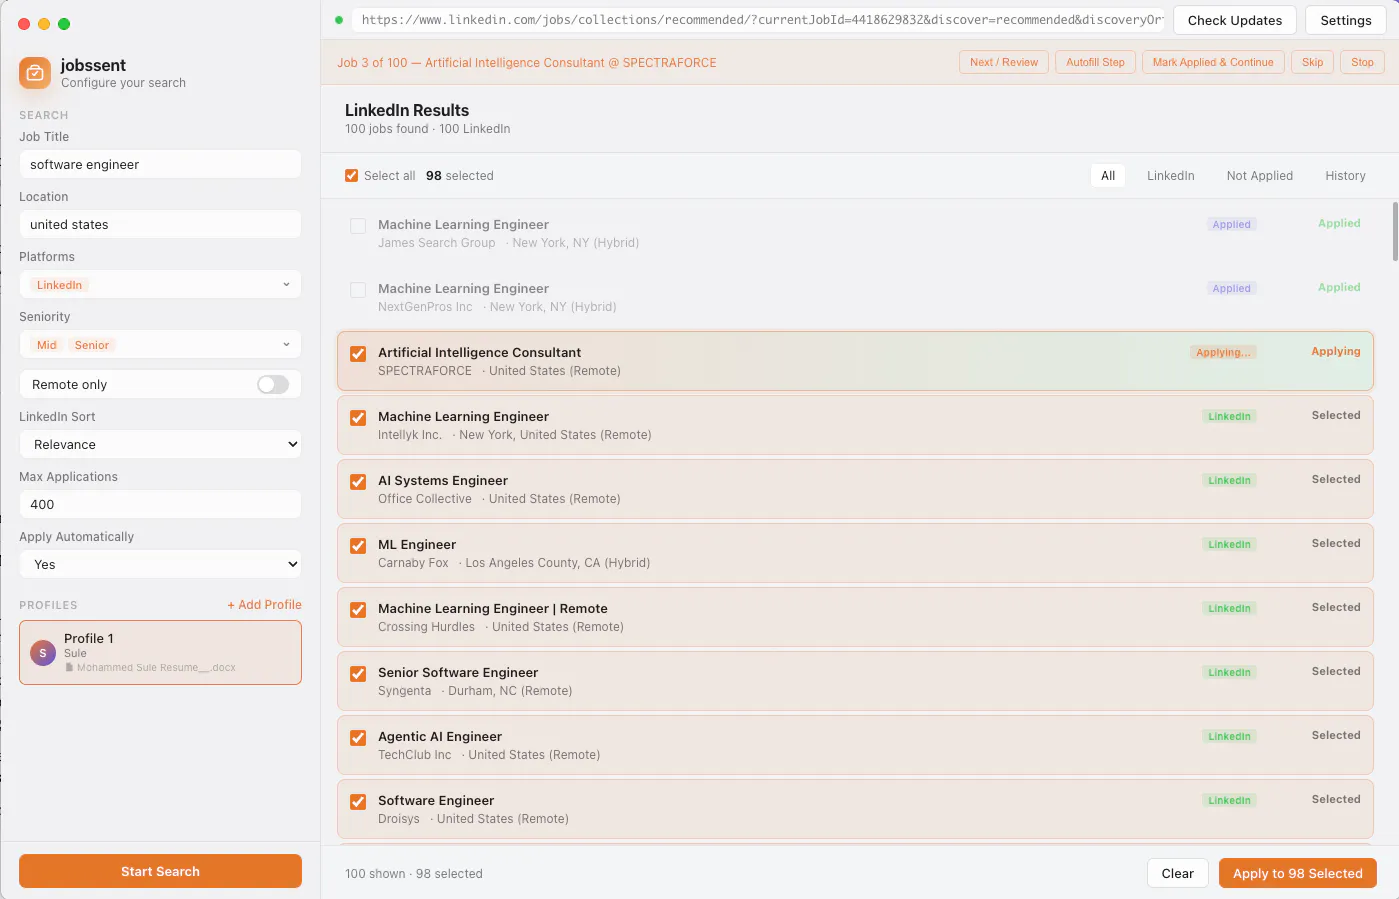Click the Autofill Step button
Image resolution: width=1399 pixels, height=899 pixels.
[1095, 62]
